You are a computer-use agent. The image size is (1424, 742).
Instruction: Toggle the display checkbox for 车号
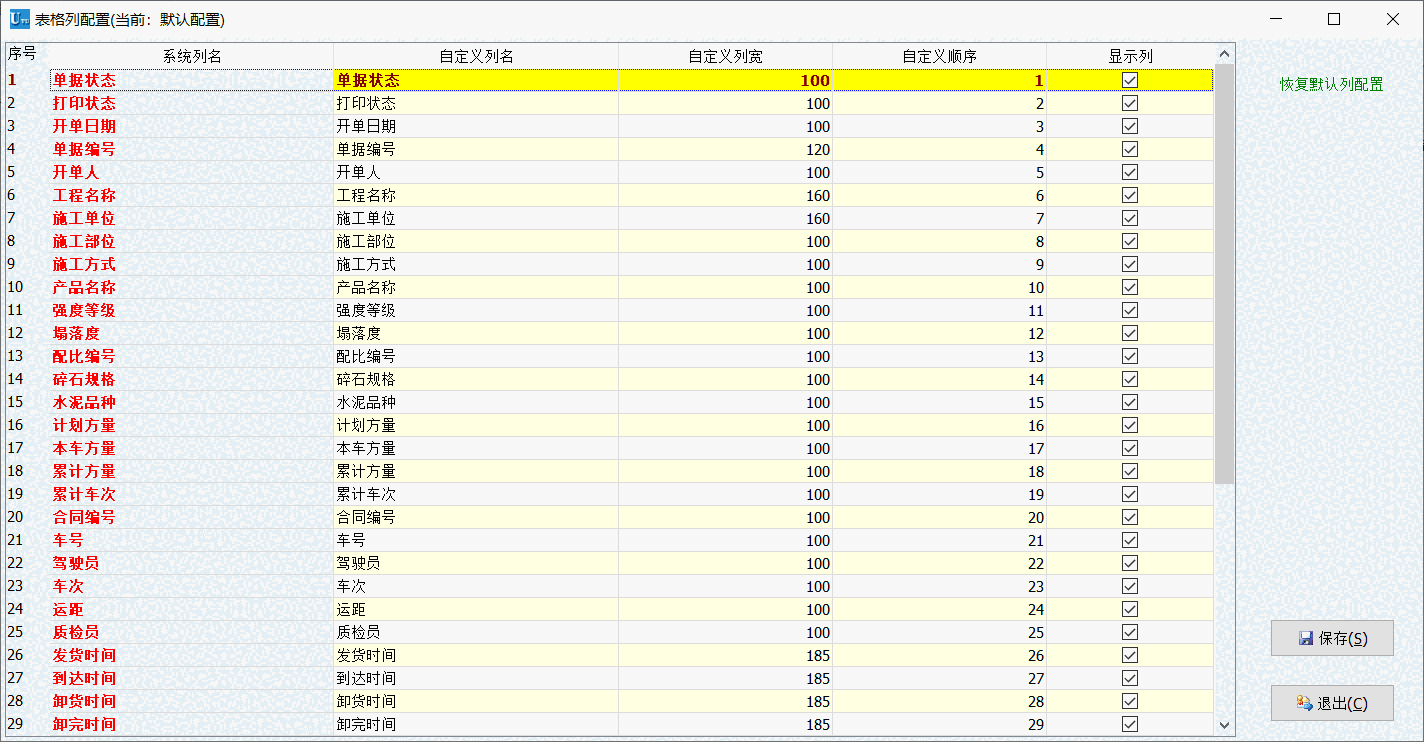(x=1130, y=540)
